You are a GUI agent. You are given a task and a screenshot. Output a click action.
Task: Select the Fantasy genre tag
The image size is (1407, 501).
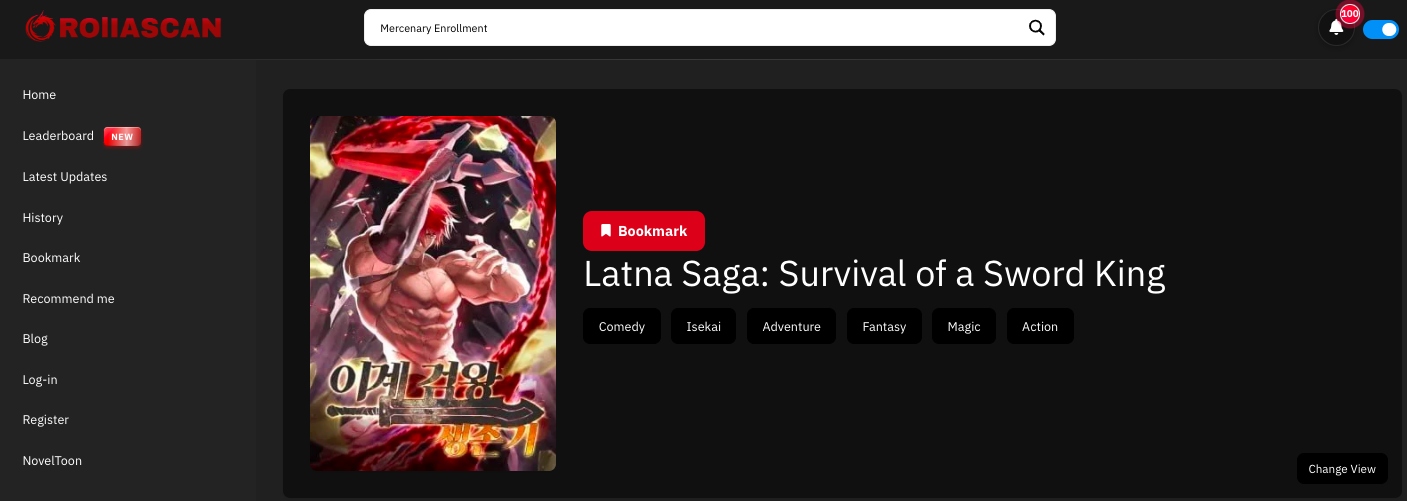pos(884,327)
